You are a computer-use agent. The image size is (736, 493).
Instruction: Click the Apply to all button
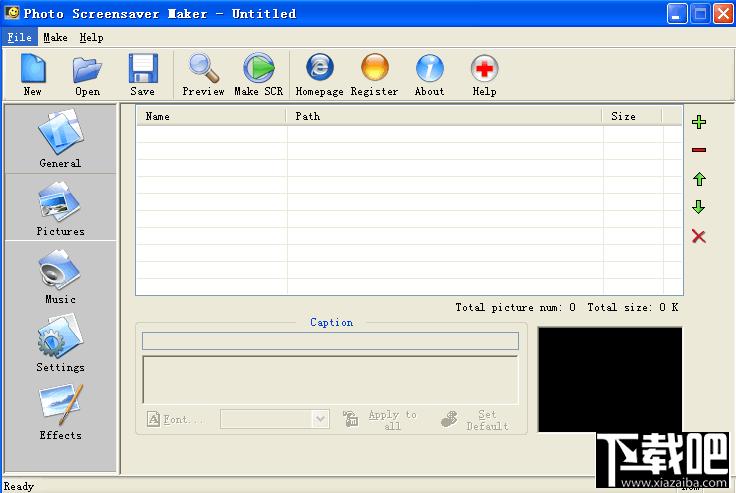(380, 420)
